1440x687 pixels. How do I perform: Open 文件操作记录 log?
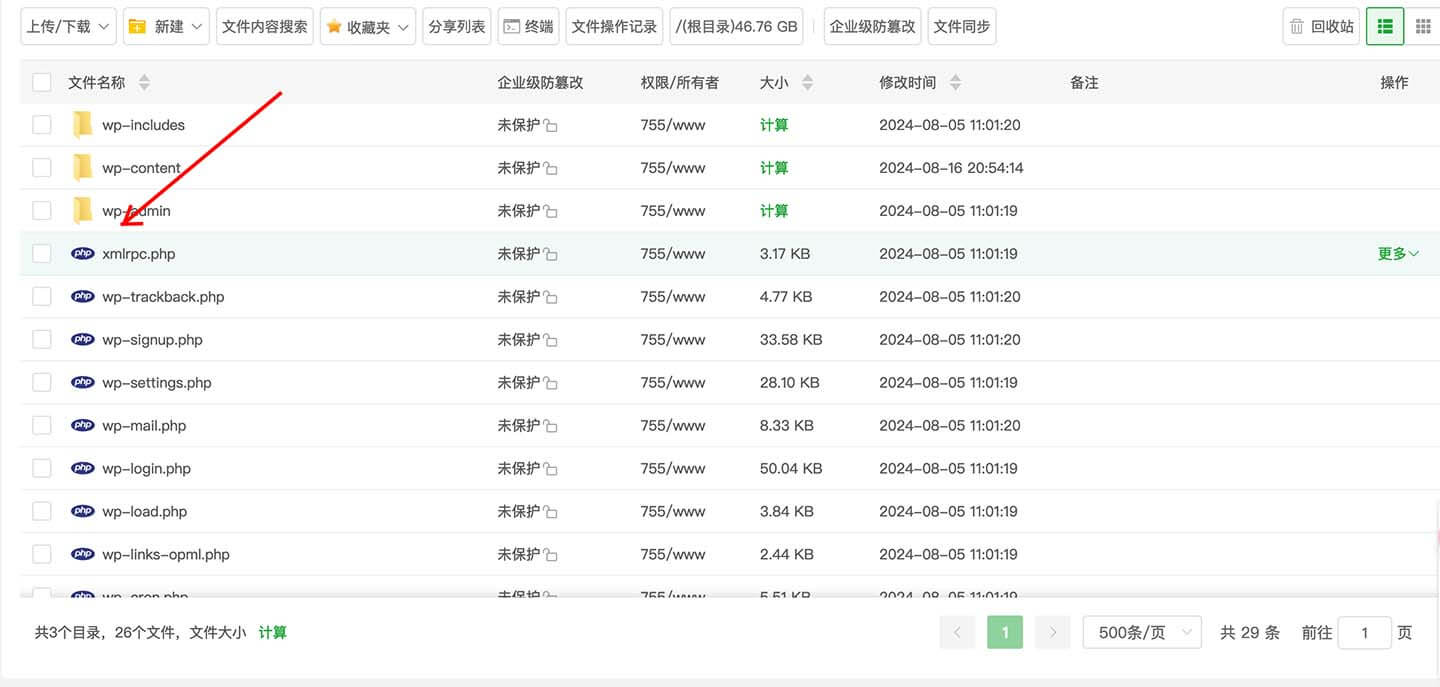pos(614,27)
